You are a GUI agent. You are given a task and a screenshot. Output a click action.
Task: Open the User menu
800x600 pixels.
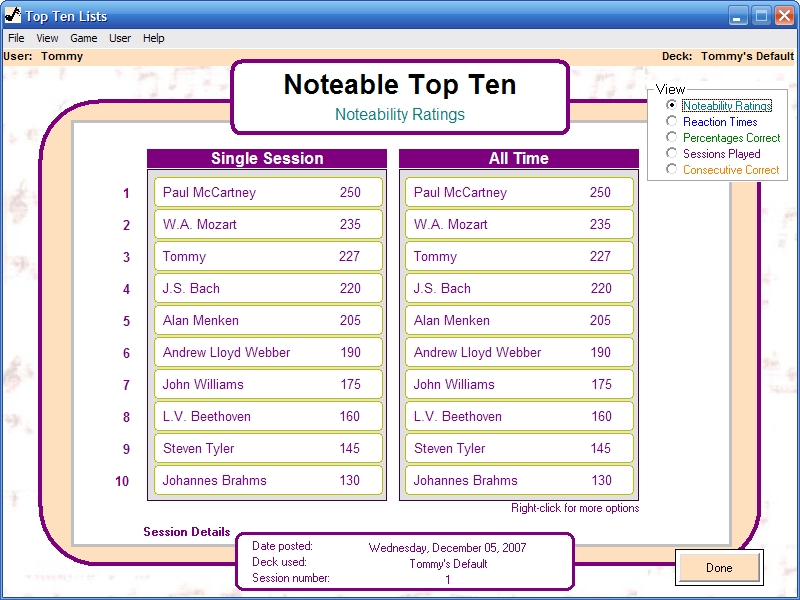[120, 38]
